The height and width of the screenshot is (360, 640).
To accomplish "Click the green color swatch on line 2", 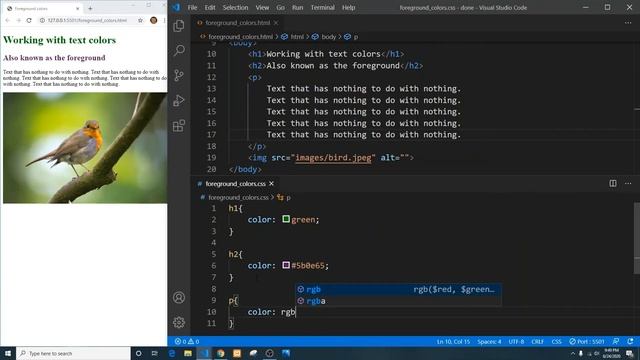I will pyautogui.click(x=286, y=219).
